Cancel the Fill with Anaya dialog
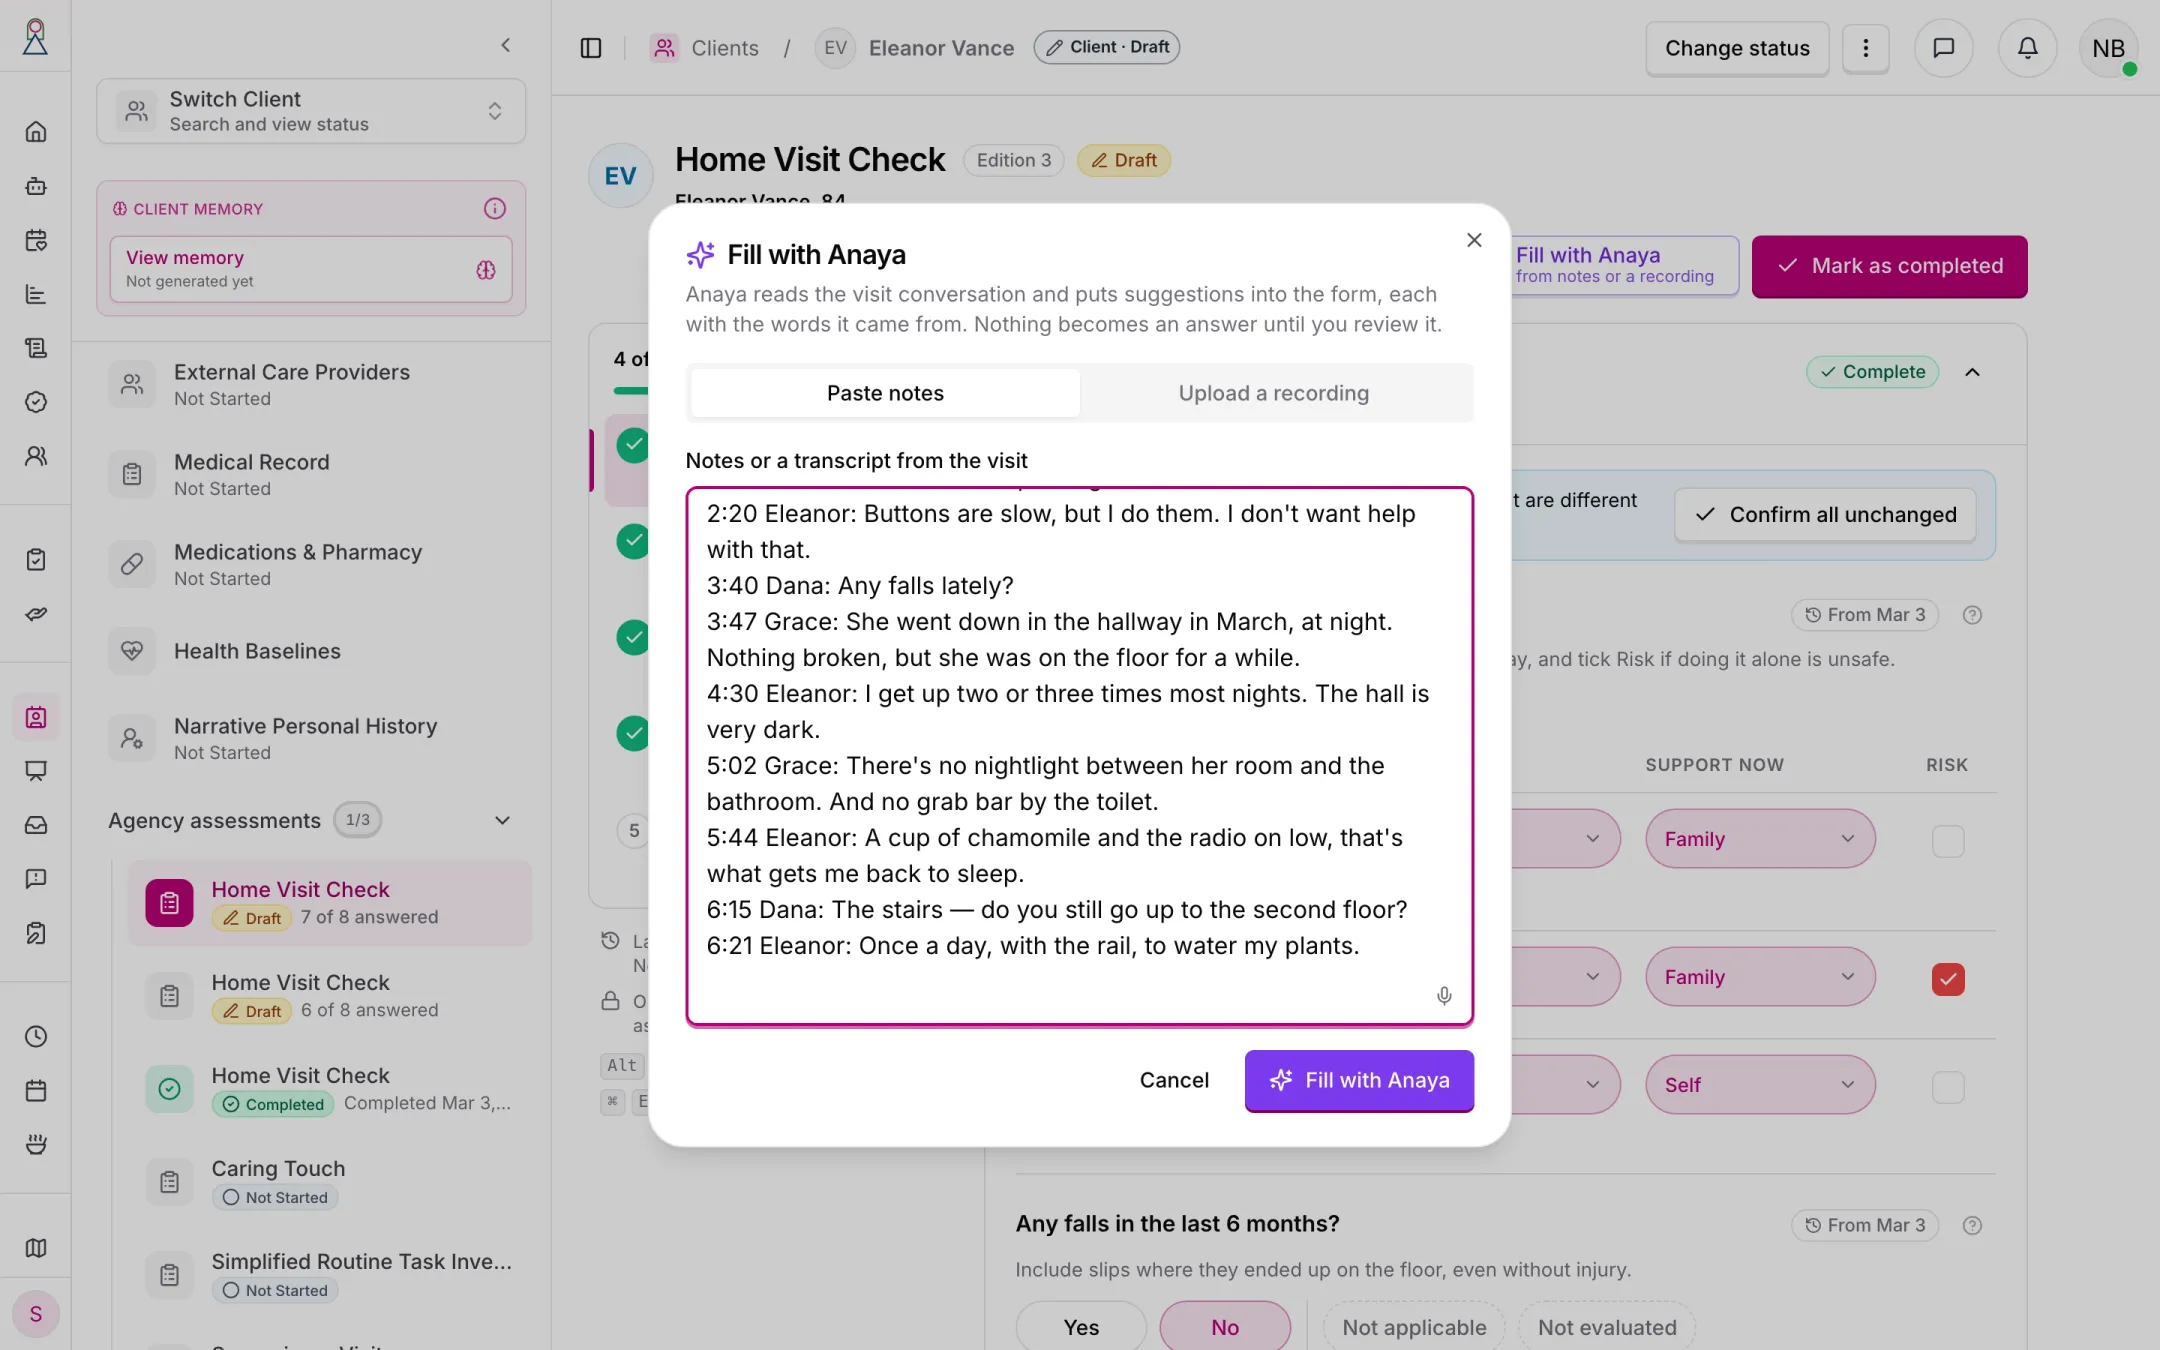 tap(1174, 1080)
